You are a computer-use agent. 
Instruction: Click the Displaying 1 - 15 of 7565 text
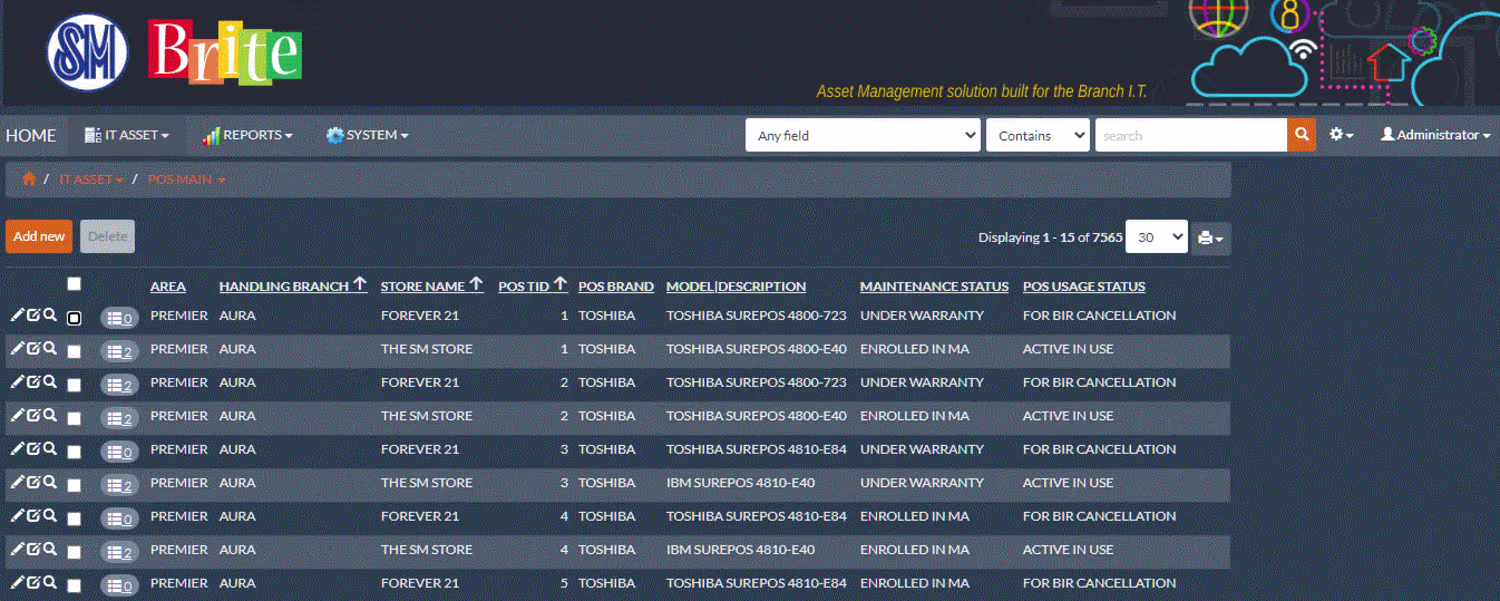pyautogui.click(x=1050, y=237)
